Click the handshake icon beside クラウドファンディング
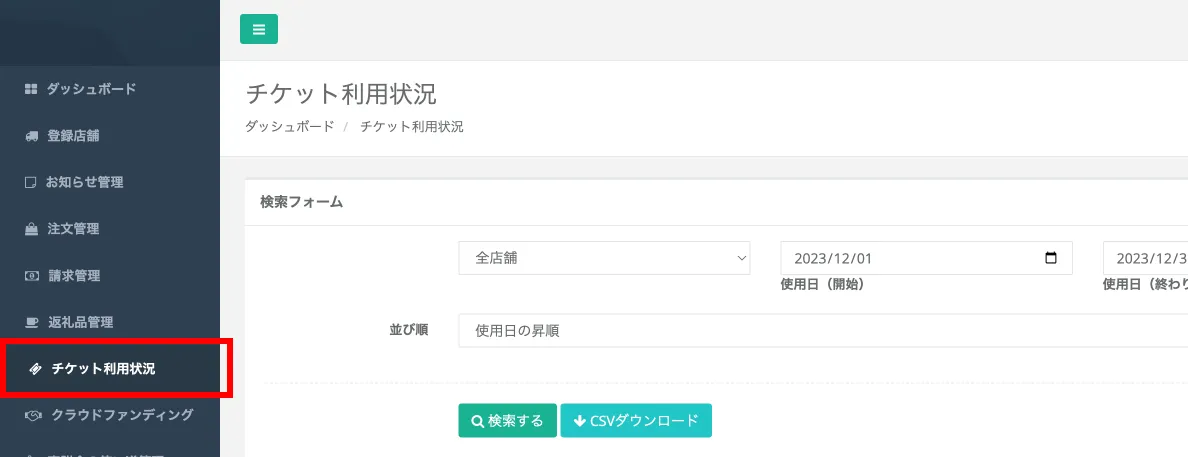The width and height of the screenshot is (1188, 457). [33, 415]
